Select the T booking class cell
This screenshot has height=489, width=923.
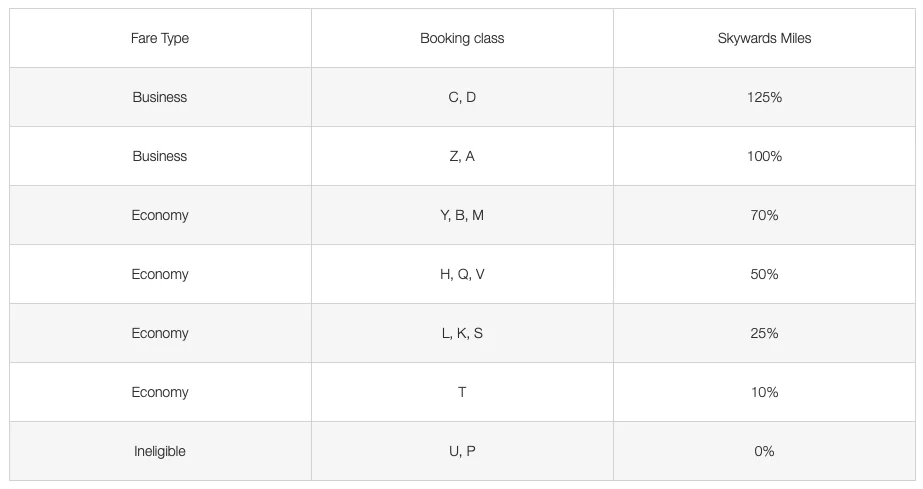tap(462, 392)
